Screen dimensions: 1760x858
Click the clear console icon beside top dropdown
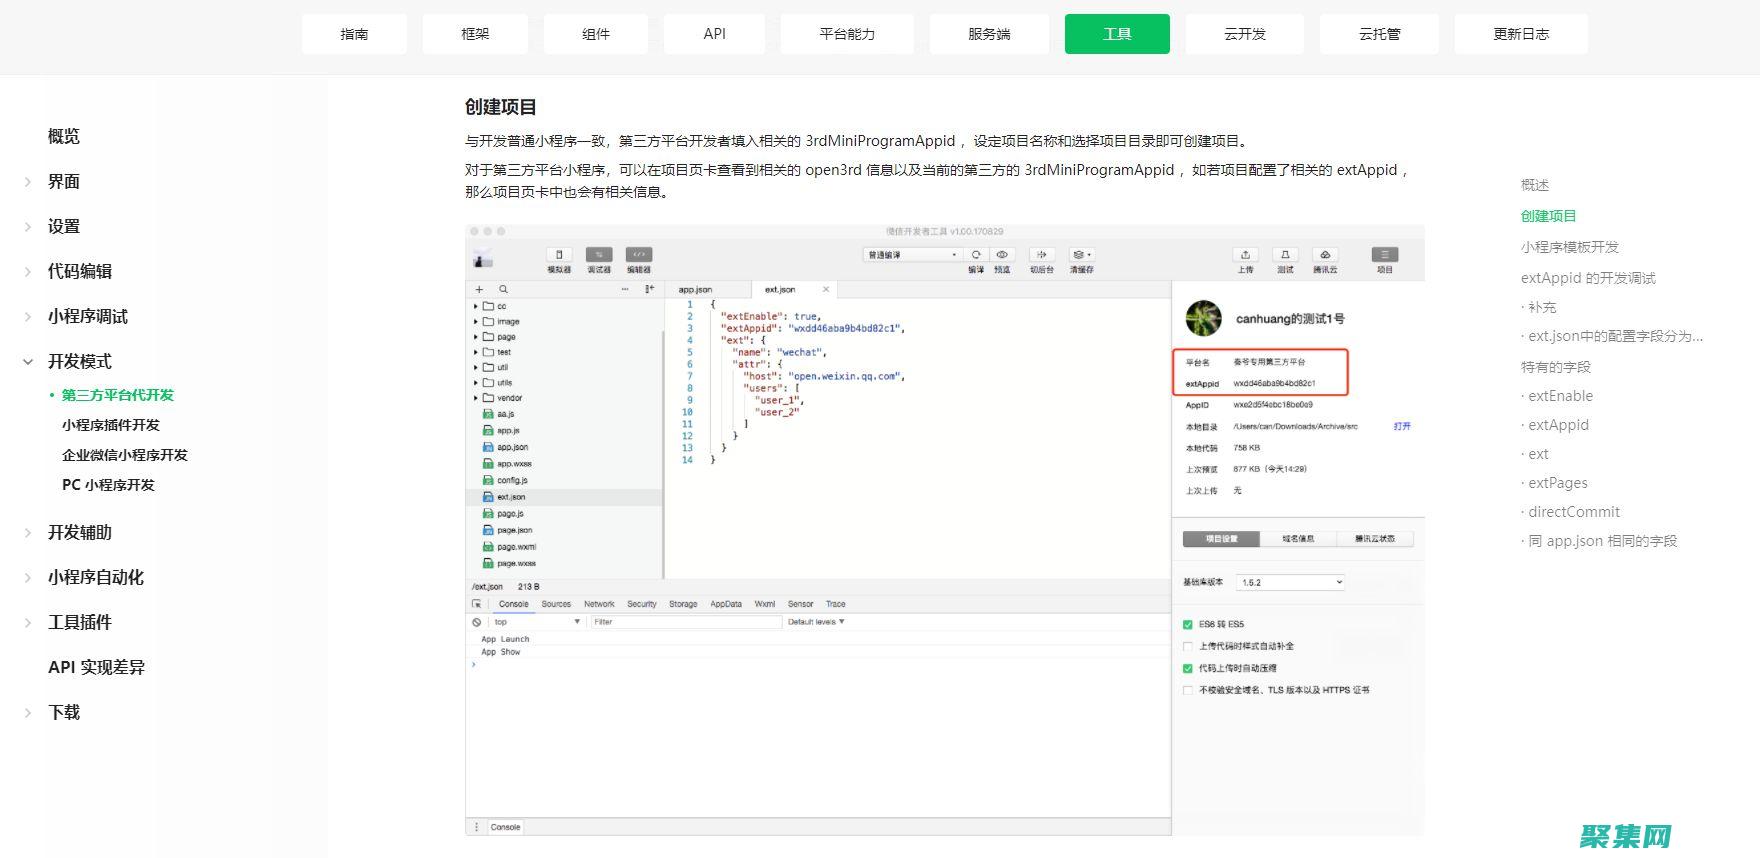477,622
